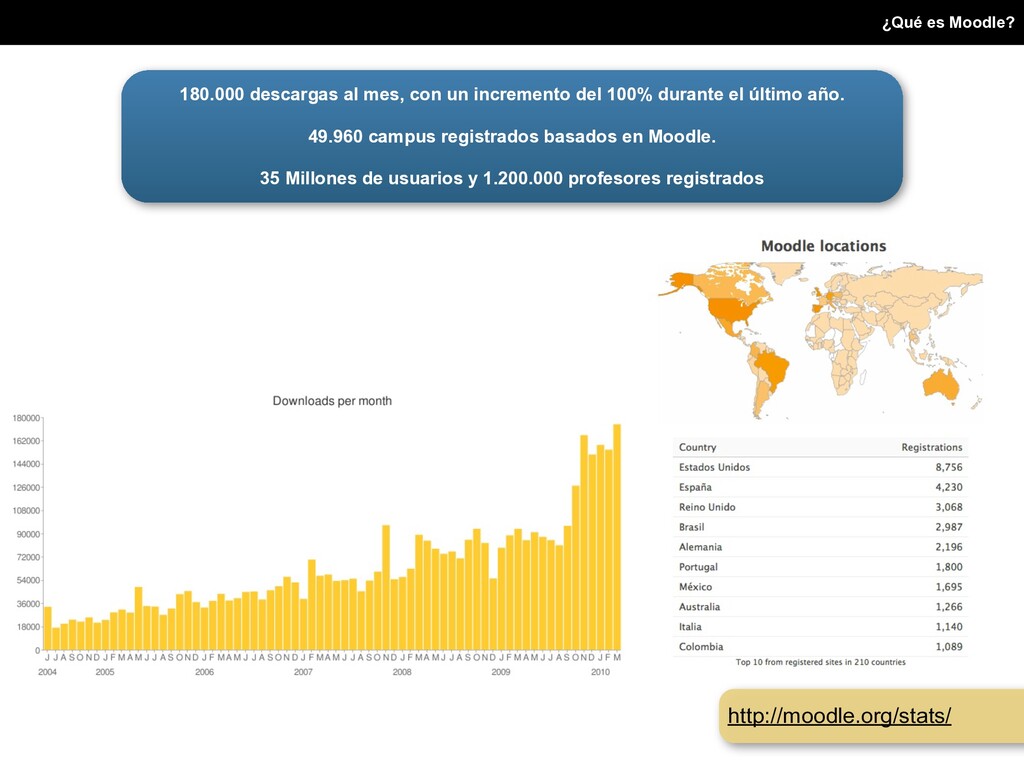Select the 'Australia' country cell
This screenshot has width=1024, height=768.
point(699,607)
